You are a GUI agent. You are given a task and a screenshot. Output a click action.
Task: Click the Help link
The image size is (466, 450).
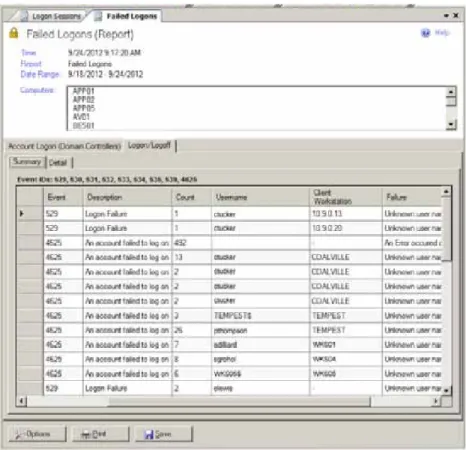pos(442,32)
